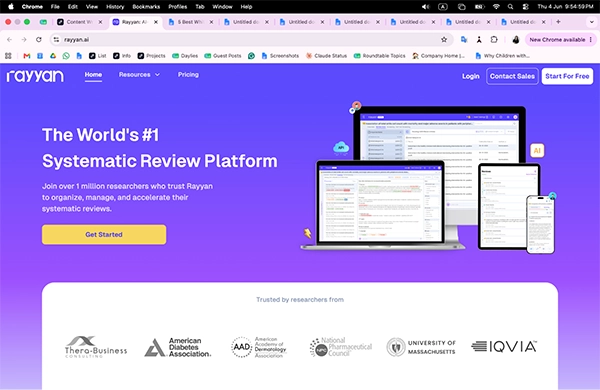Open the Apps grid in bookmarks bar

pyautogui.click(x=8, y=56)
